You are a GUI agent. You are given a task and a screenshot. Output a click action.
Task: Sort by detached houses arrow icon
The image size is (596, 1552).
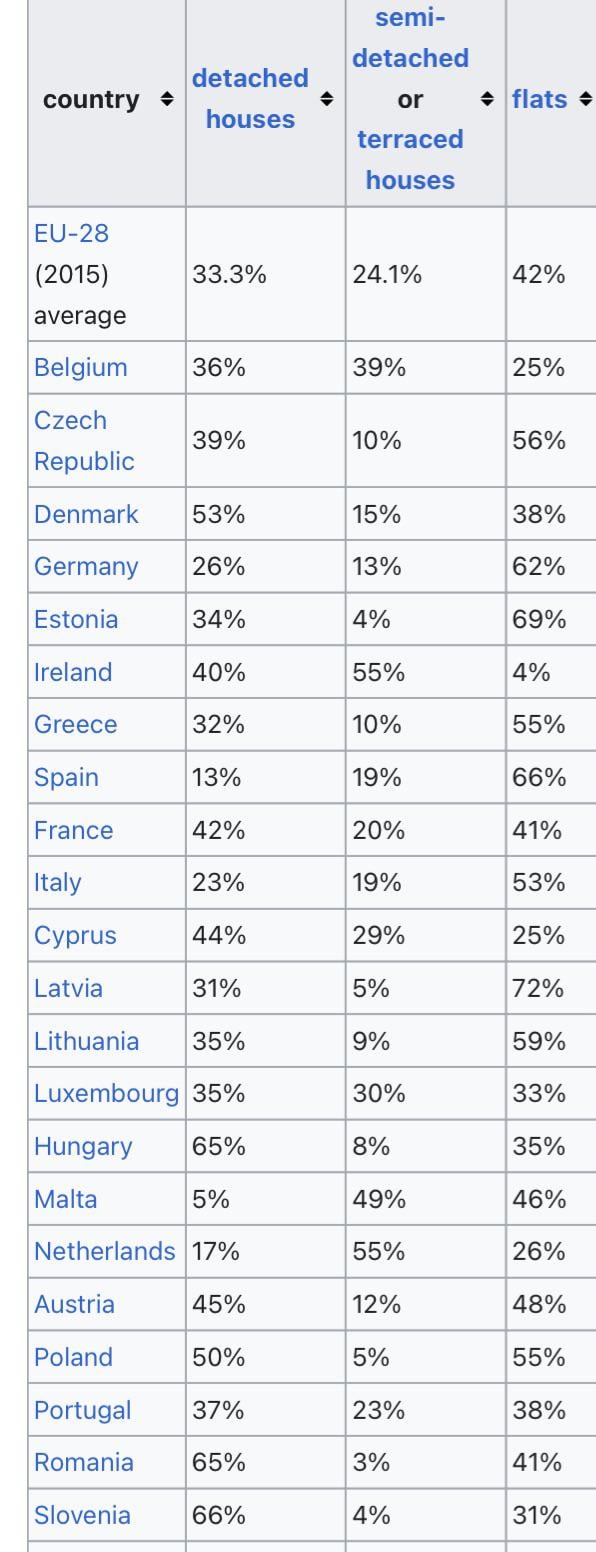pos(326,100)
